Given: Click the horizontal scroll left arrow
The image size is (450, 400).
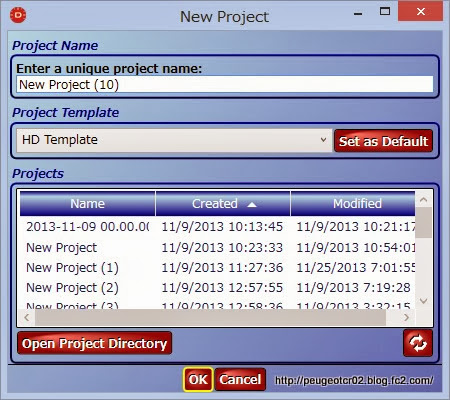Looking at the screenshot, I should [27, 317].
